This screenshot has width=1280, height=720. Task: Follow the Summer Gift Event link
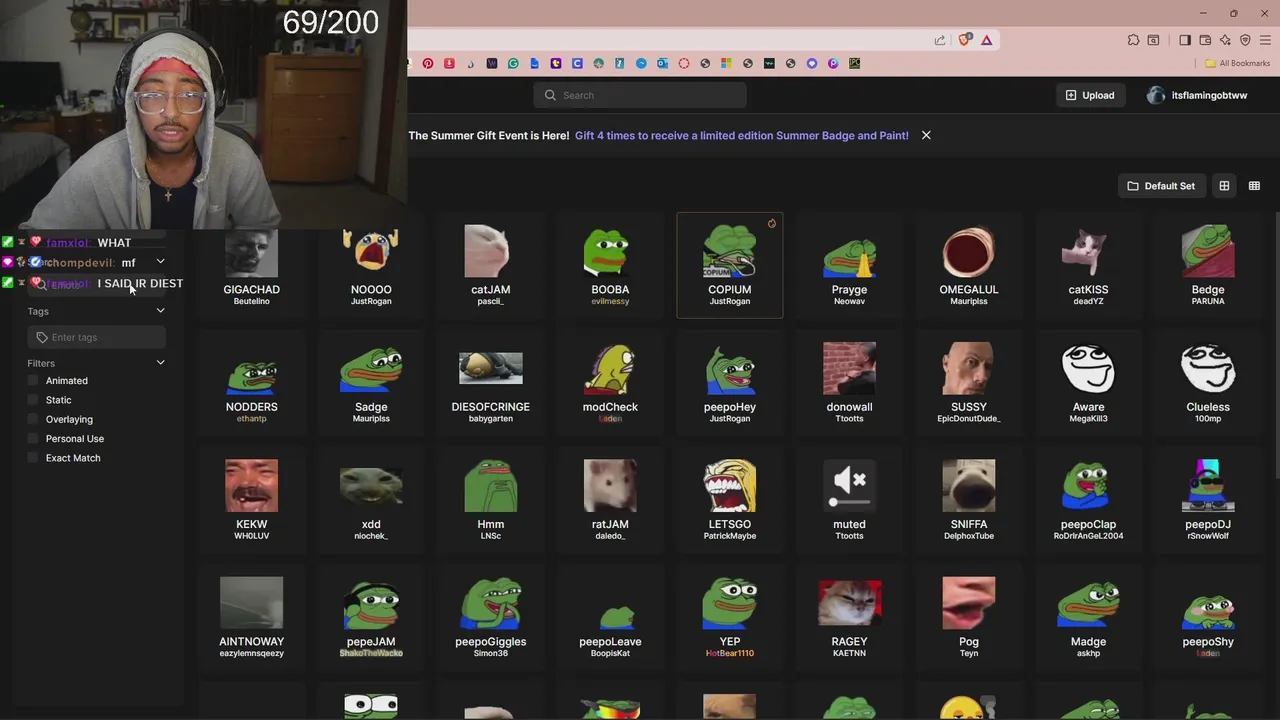[742, 135]
